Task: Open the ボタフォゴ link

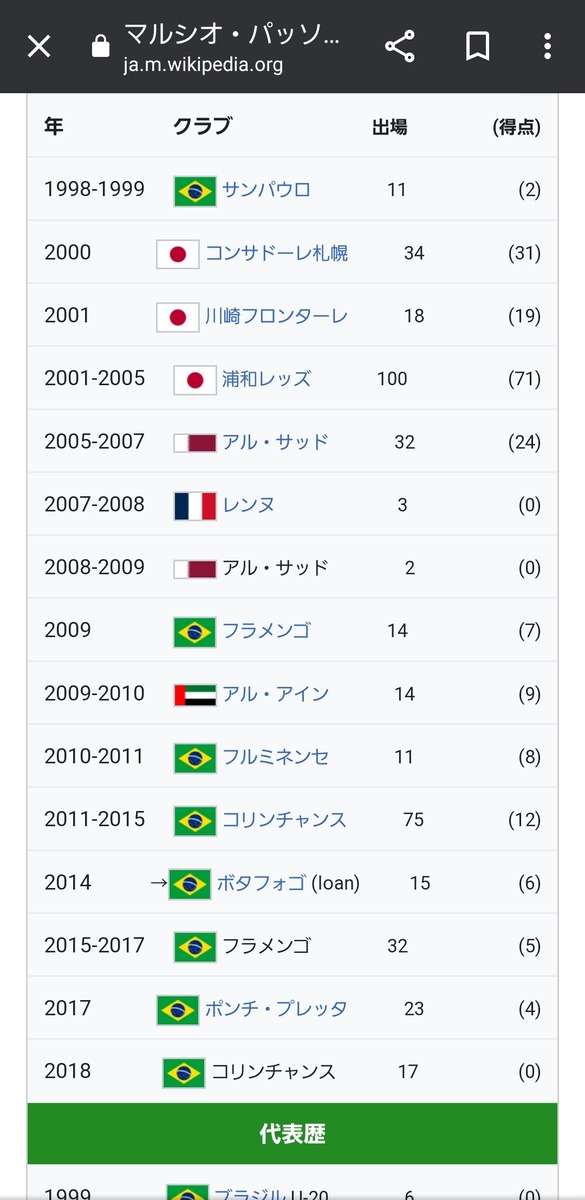Action: click(x=262, y=882)
